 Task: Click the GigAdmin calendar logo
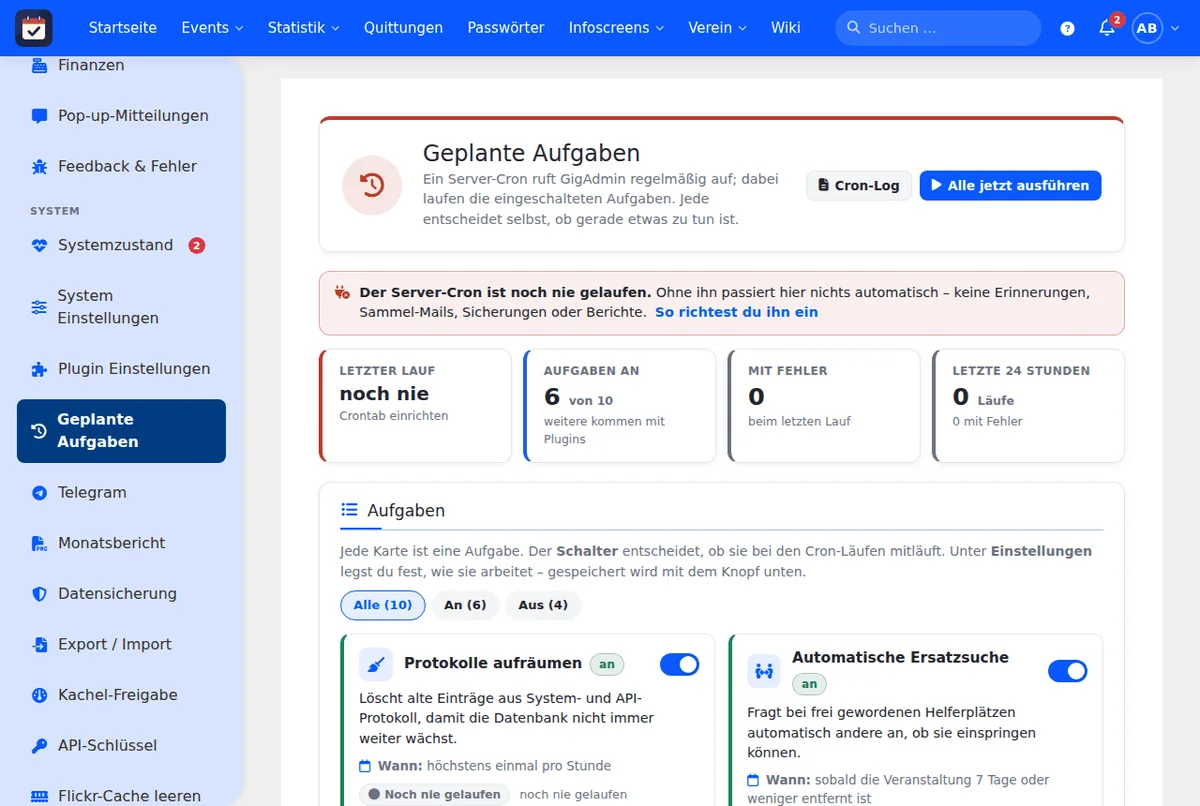34,28
